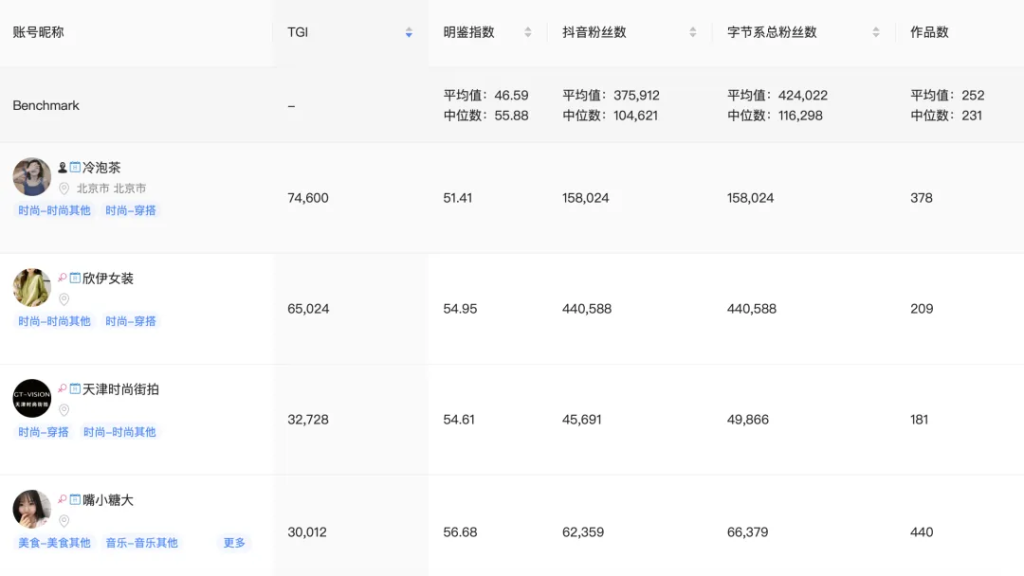Image resolution: width=1024 pixels, height=576 pixels.
Task: Click 作品数 value 209
Action: click(x=922, y=309)
